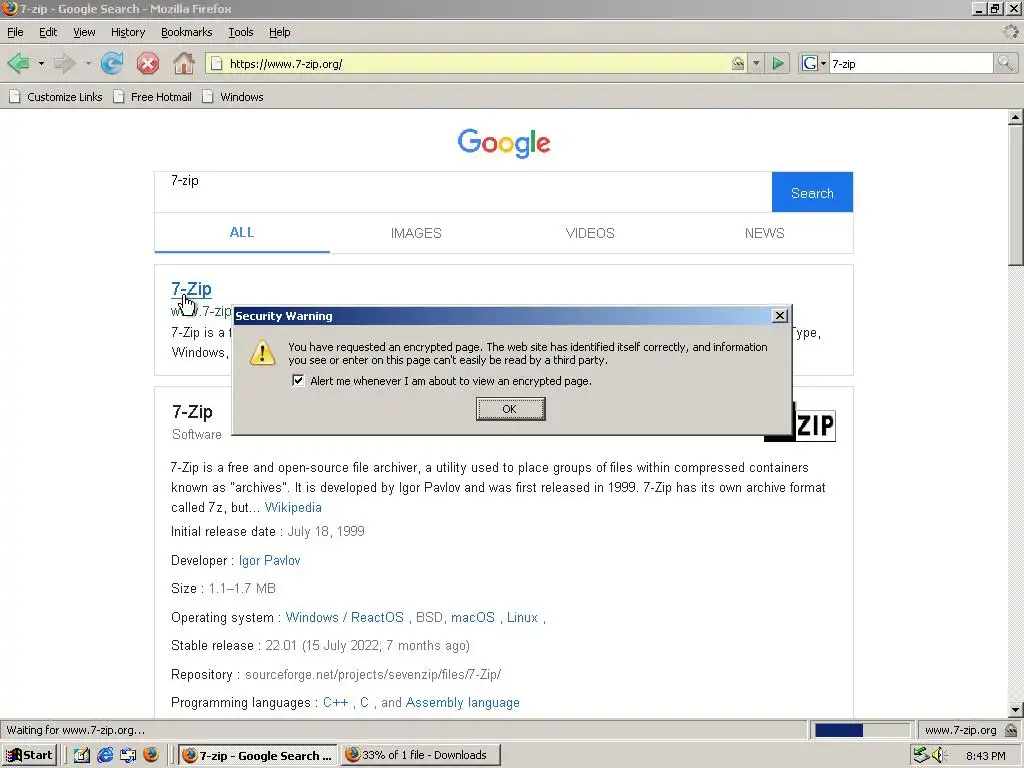Launch Internet Explorer from Quick Launch
This screenshot has height=768, width=1024.
(104, 755)
